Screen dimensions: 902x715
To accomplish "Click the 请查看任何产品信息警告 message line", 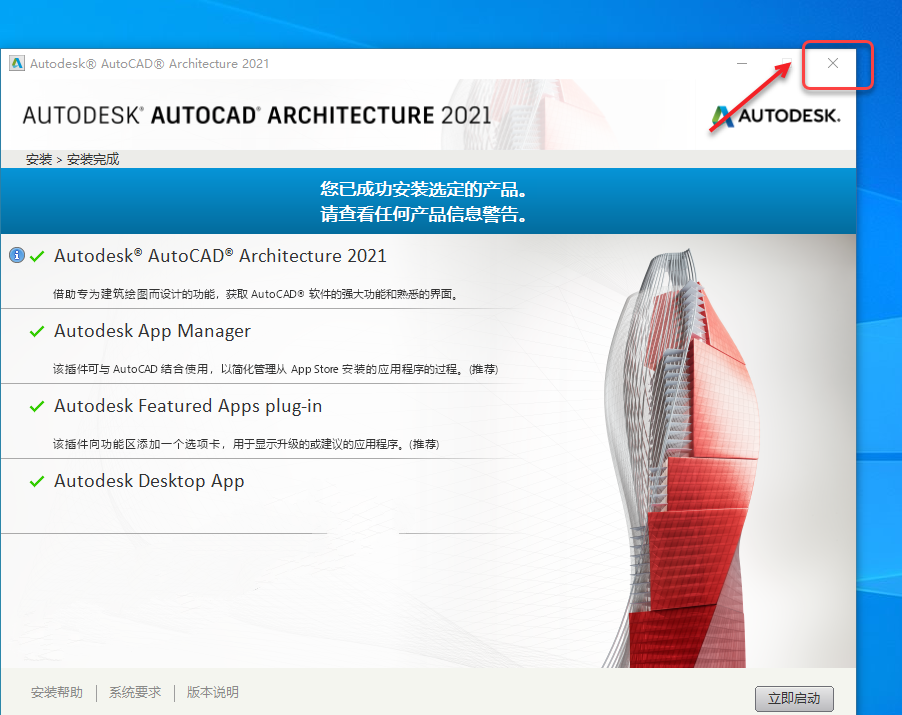I will point(423,214).
